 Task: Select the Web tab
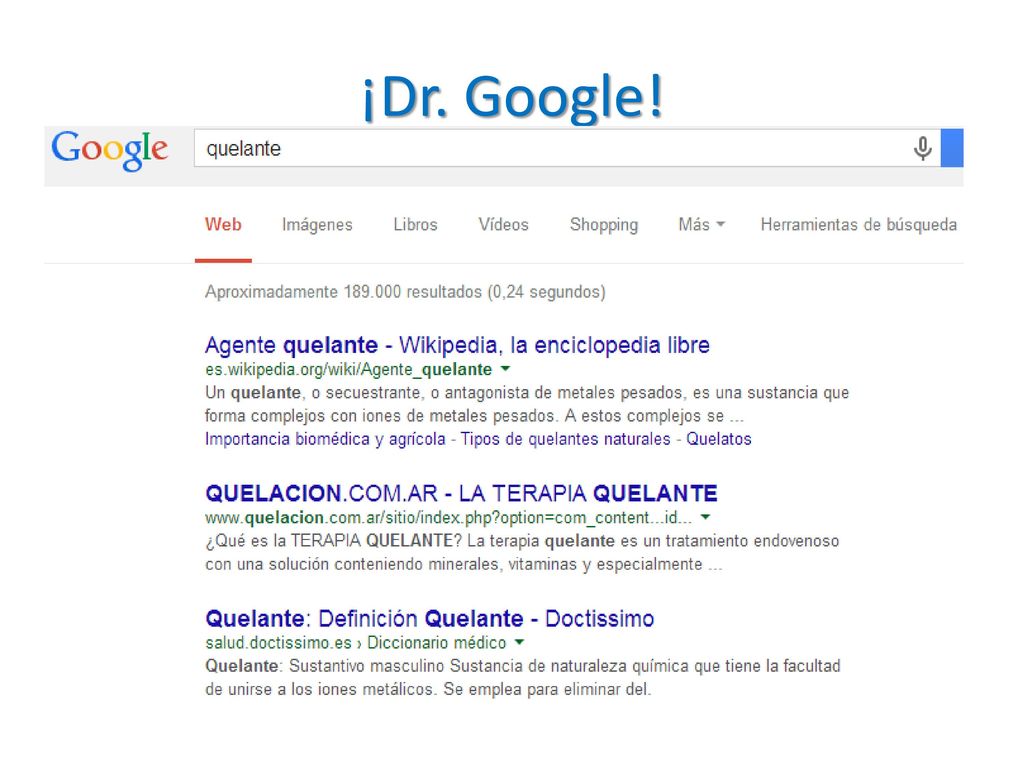223,225
